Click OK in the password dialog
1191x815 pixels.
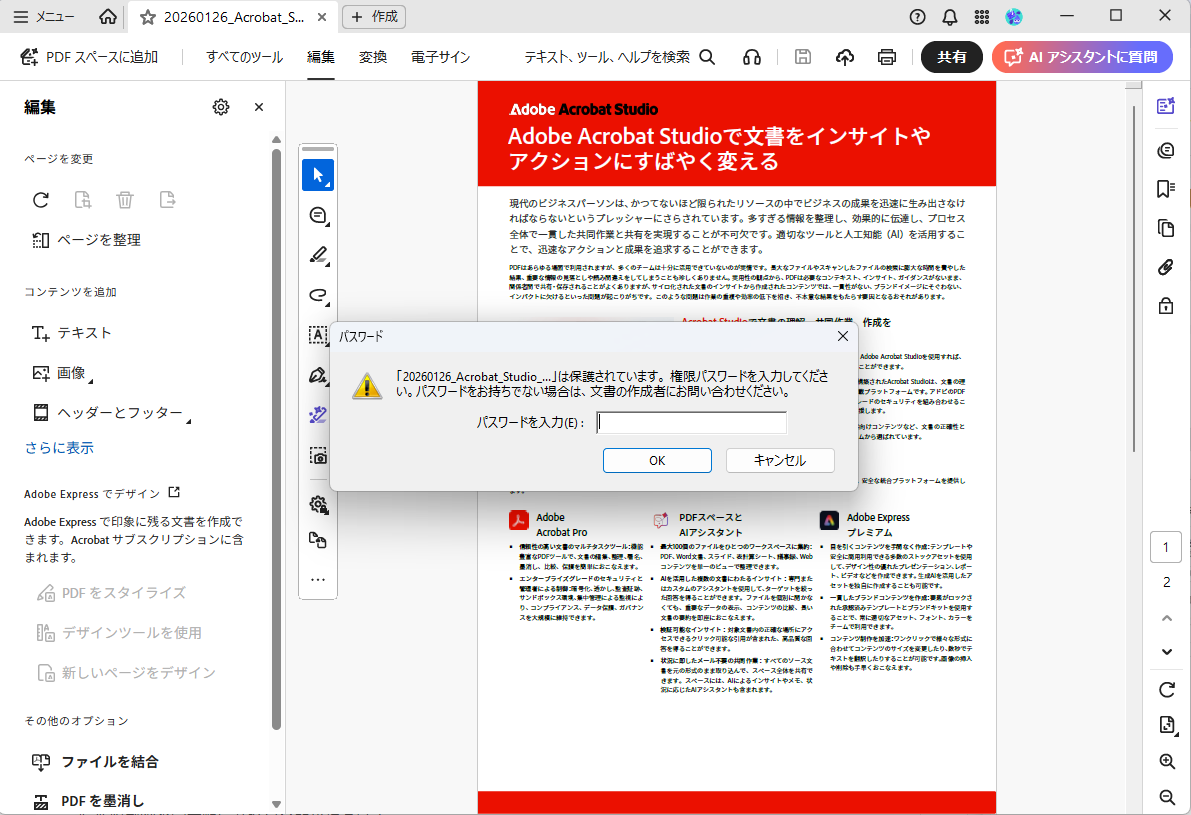pyautogui.click(x=657, y=460)
